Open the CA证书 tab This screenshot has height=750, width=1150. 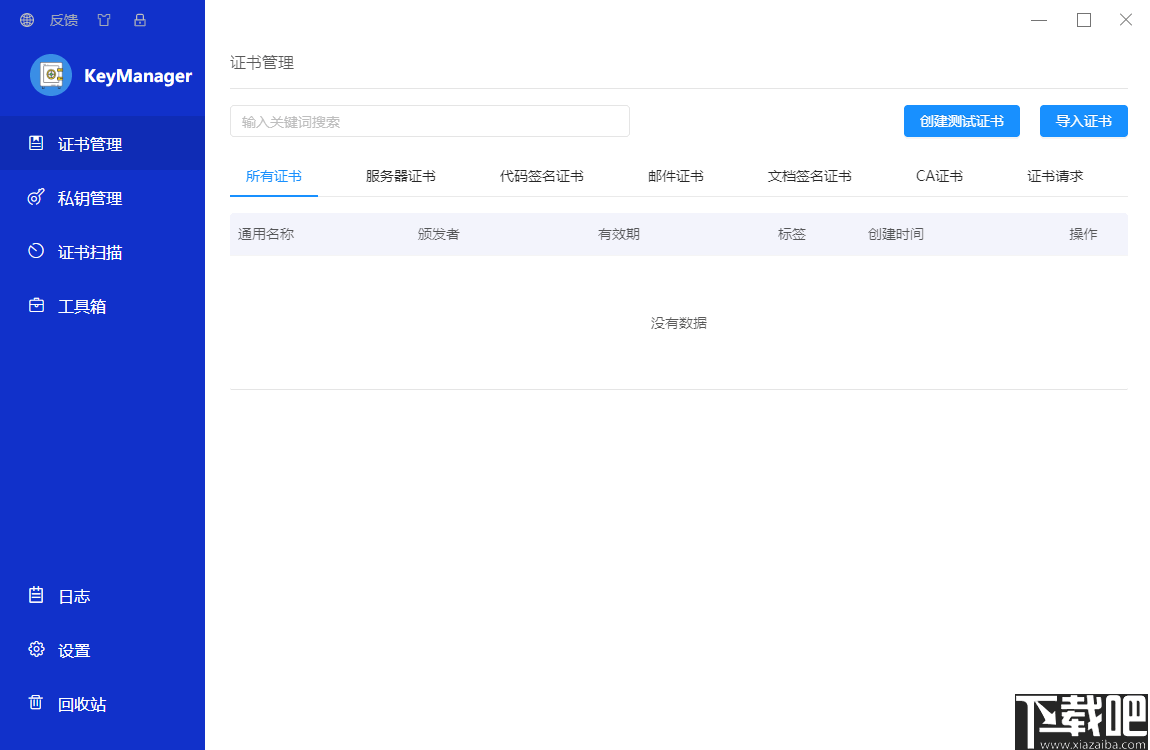tap(938, 175)
